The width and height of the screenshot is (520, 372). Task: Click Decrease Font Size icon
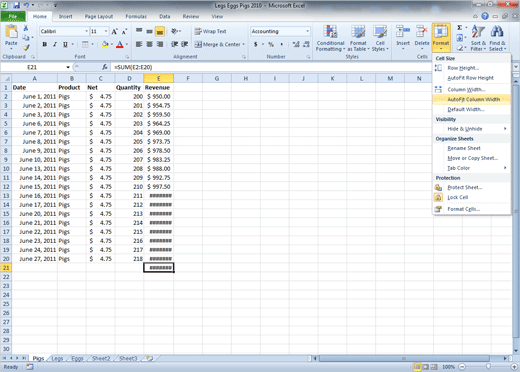click(x=124, y=32)
